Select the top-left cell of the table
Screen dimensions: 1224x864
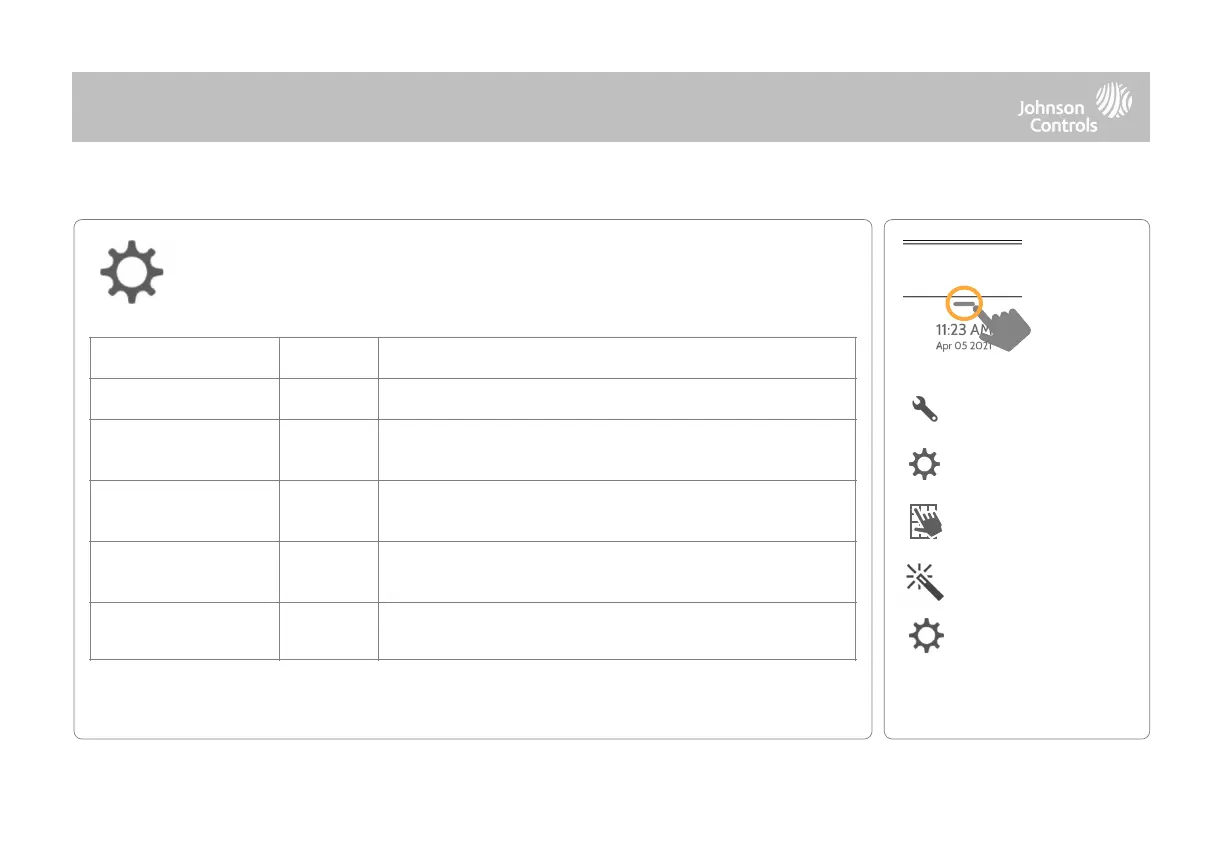click(x=184, y=358)
